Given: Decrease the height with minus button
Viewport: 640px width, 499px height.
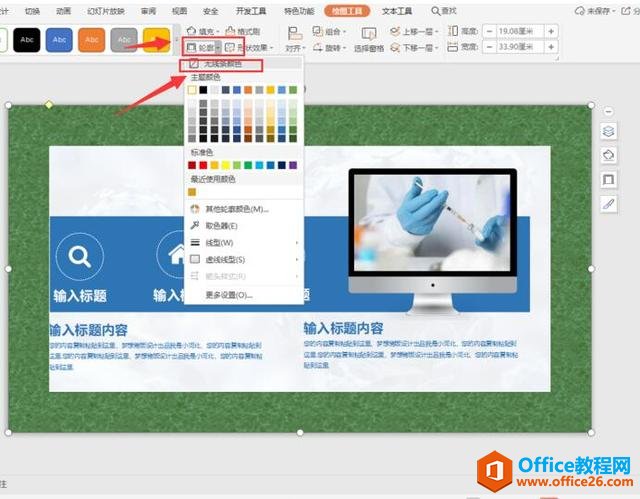Looking at the screenshot, I should tap(489, 31).
